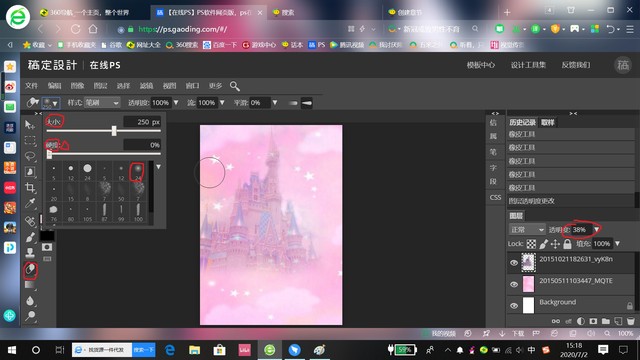Open the 文件 menu
The image size is (640, 360).
pos(31,86)
